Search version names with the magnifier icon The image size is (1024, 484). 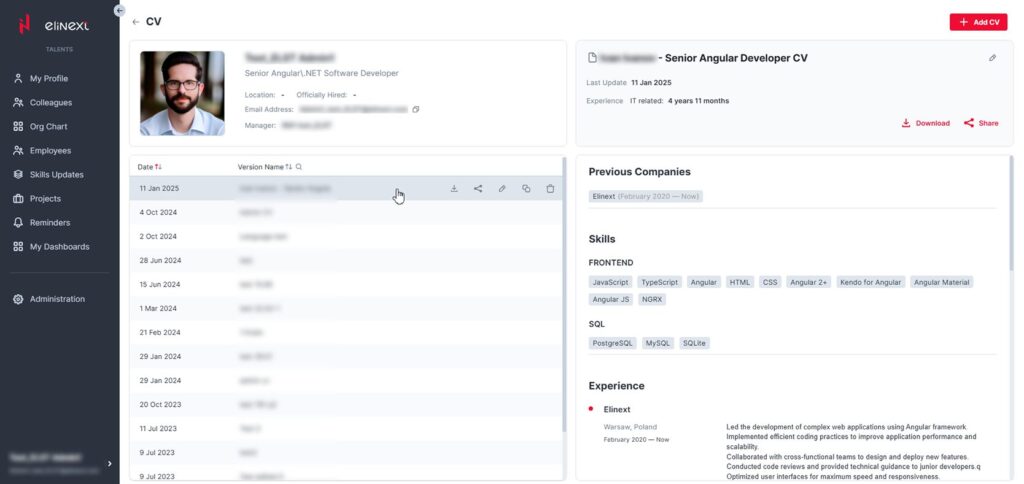299,167
